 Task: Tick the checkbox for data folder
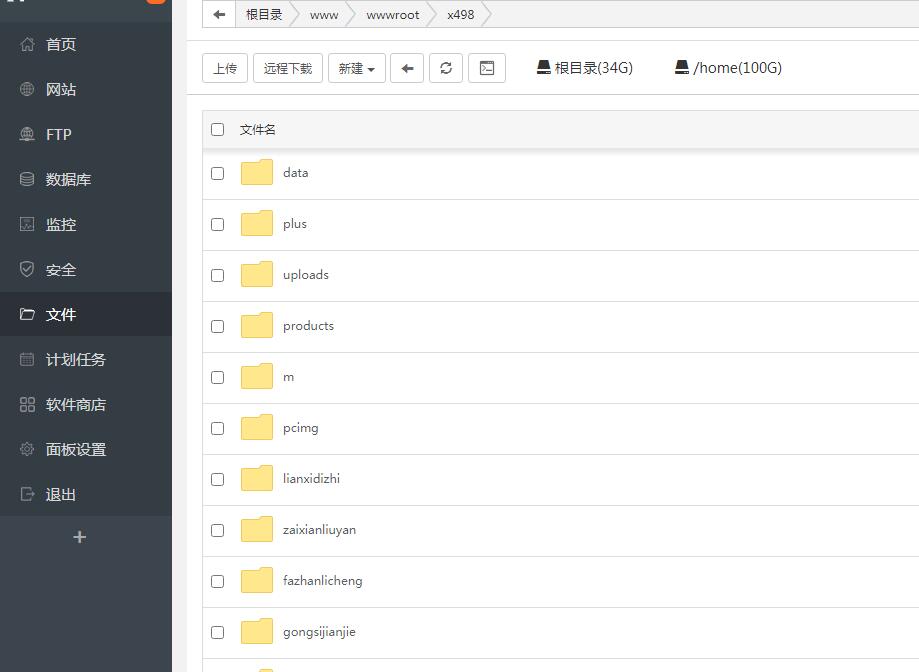(x=218, y=173)
